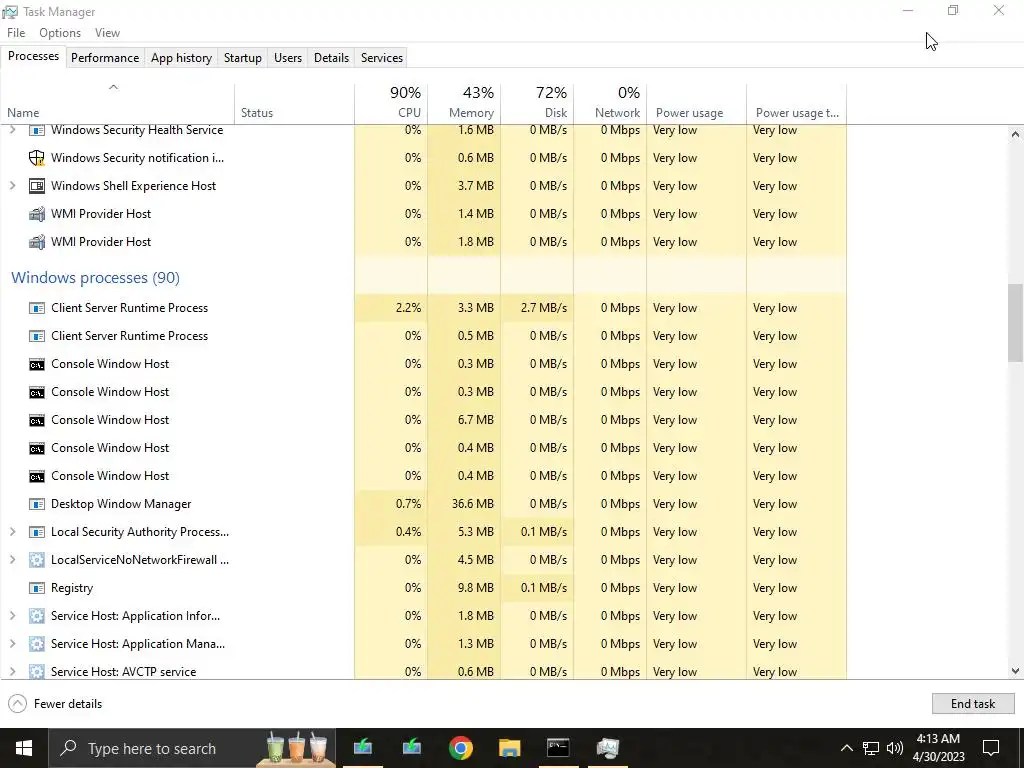The width and height of the screenshot is (1024, 768).
Task: Switch to the App history tab
Action: tap(182, 57)
